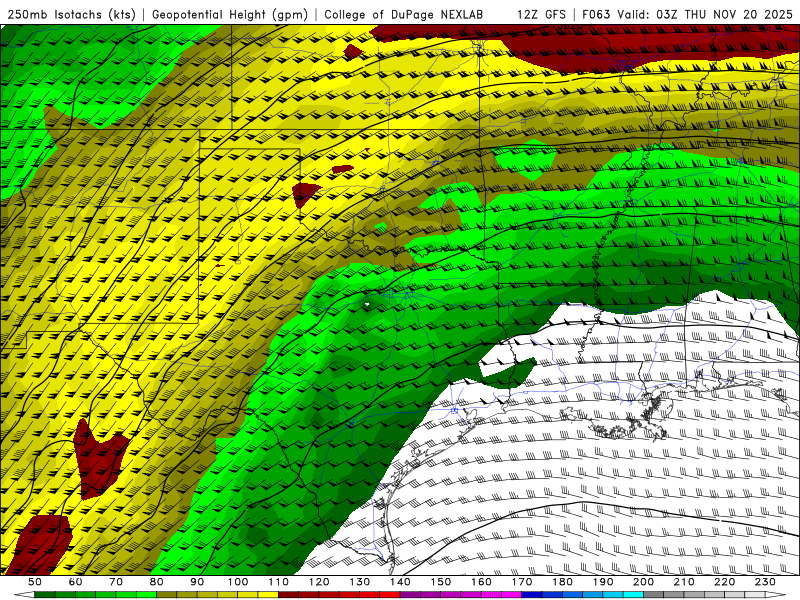Pick the cyan swatch below the 200 label
The image size is (800, 600).
633,595
